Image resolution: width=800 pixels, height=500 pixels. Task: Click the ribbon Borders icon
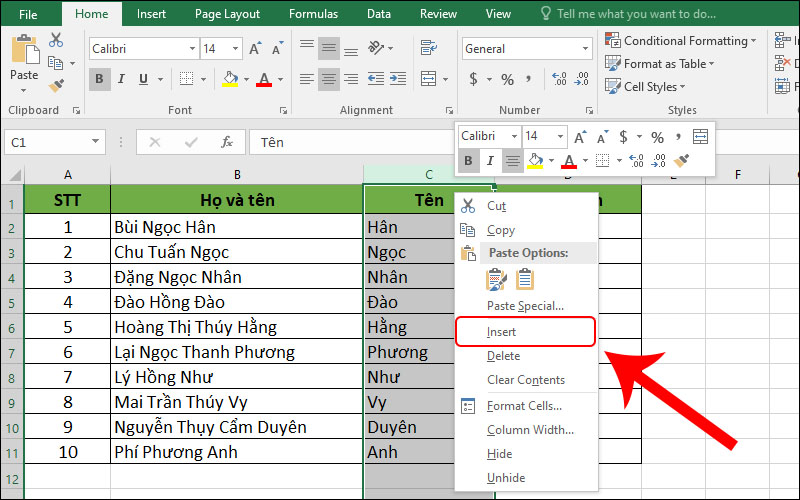click(x=187, y=79)
